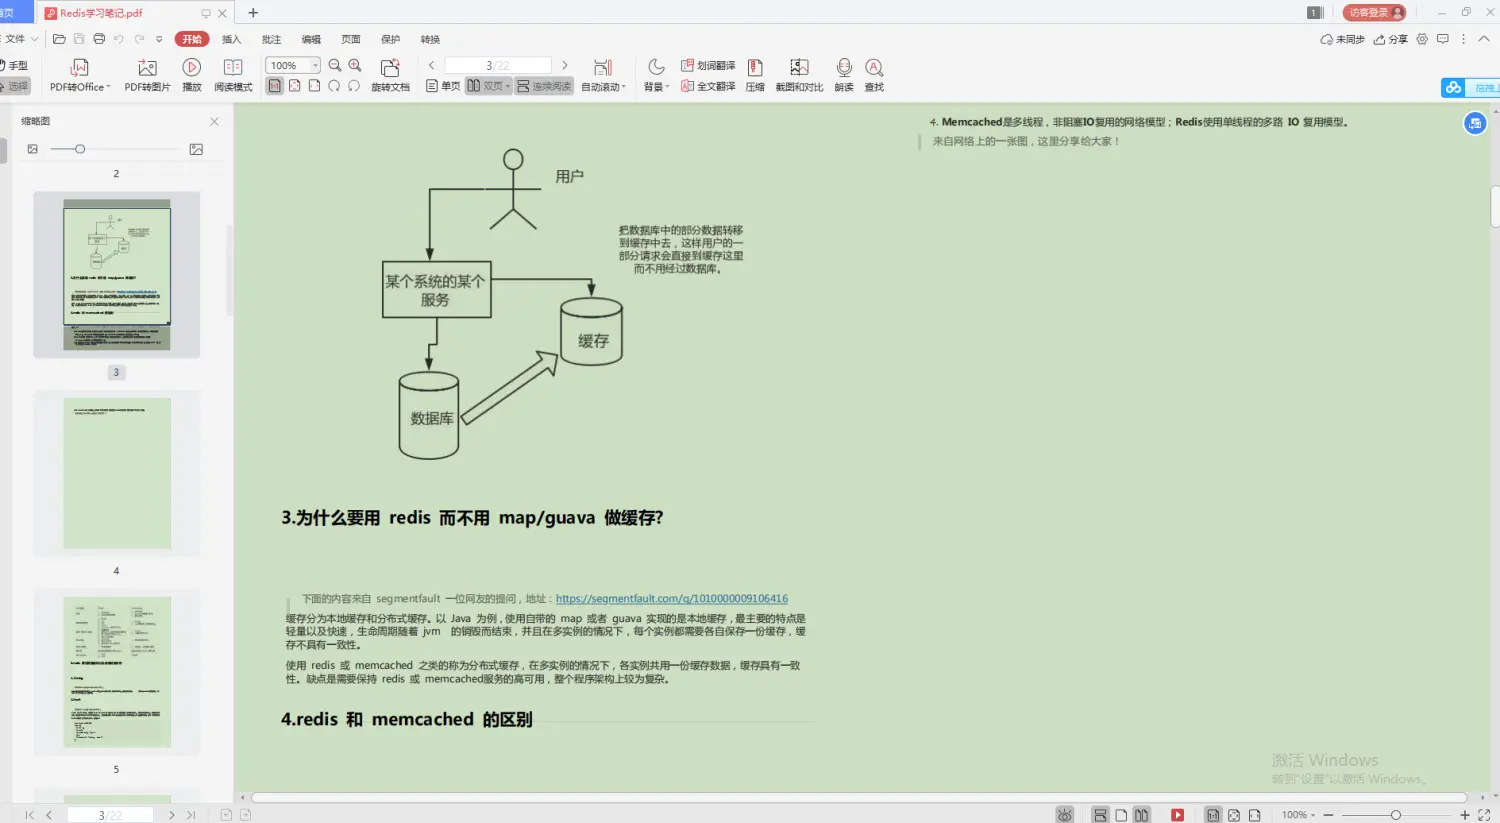The image size is (1500, 823).
Task: Select page 4 thumbnail in sidebar
Action: tap(116, 472)
